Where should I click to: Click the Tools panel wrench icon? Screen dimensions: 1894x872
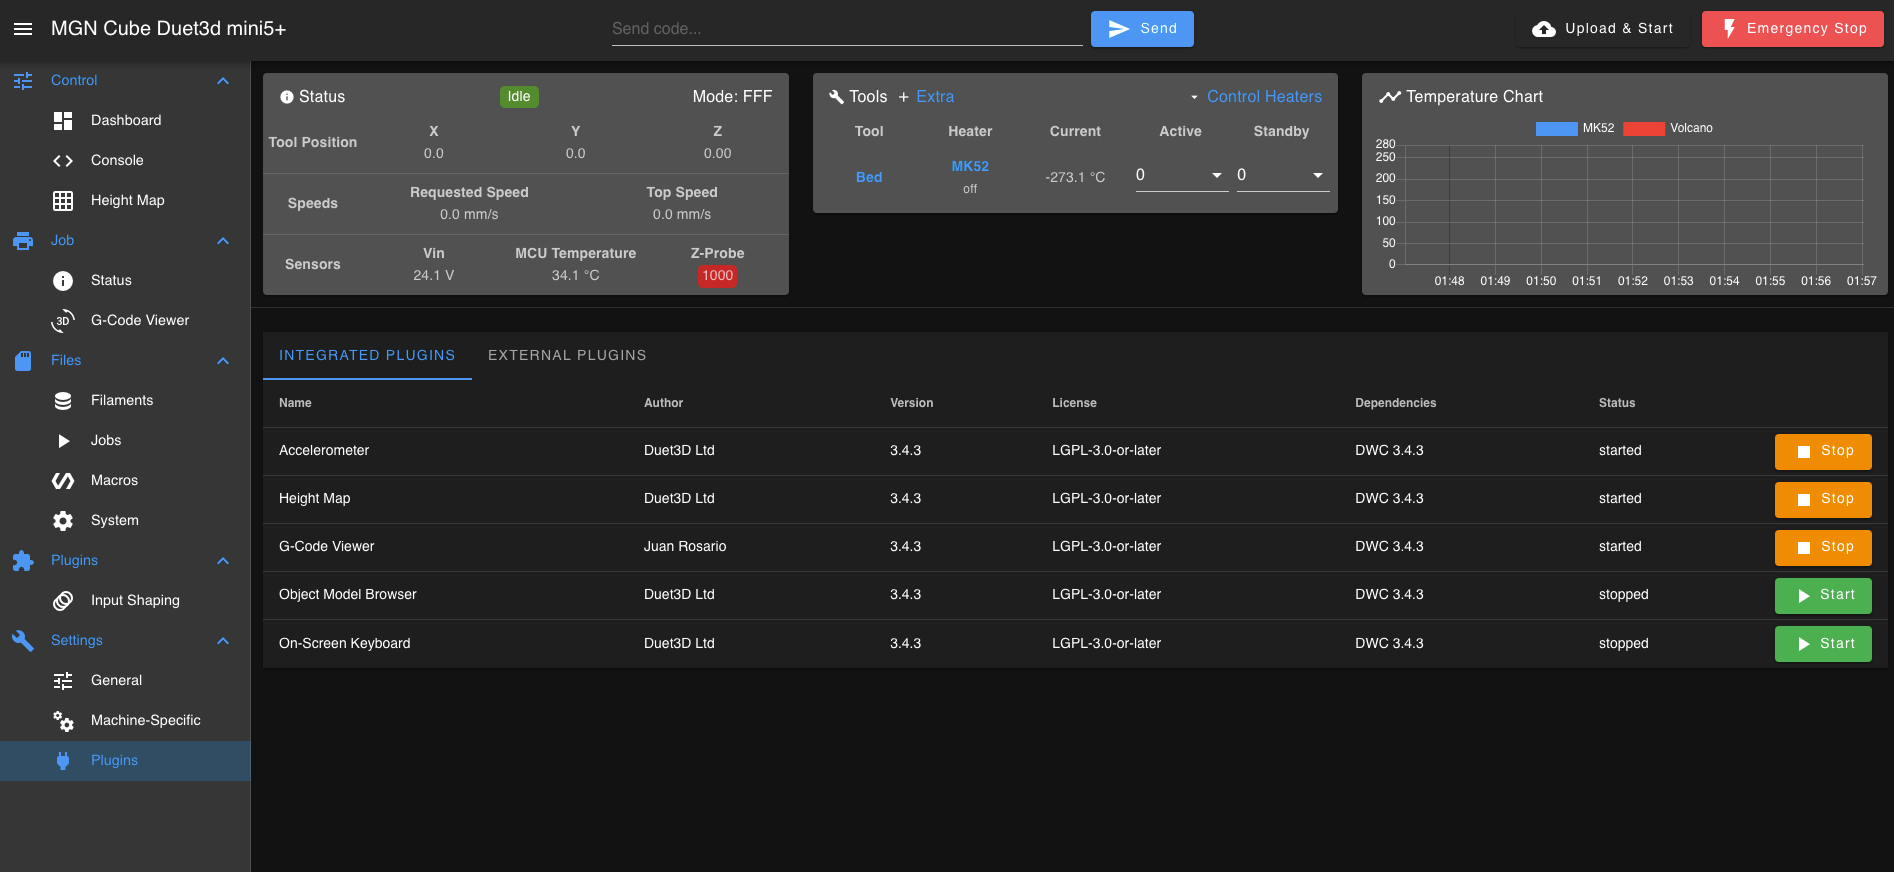[837, 97]
